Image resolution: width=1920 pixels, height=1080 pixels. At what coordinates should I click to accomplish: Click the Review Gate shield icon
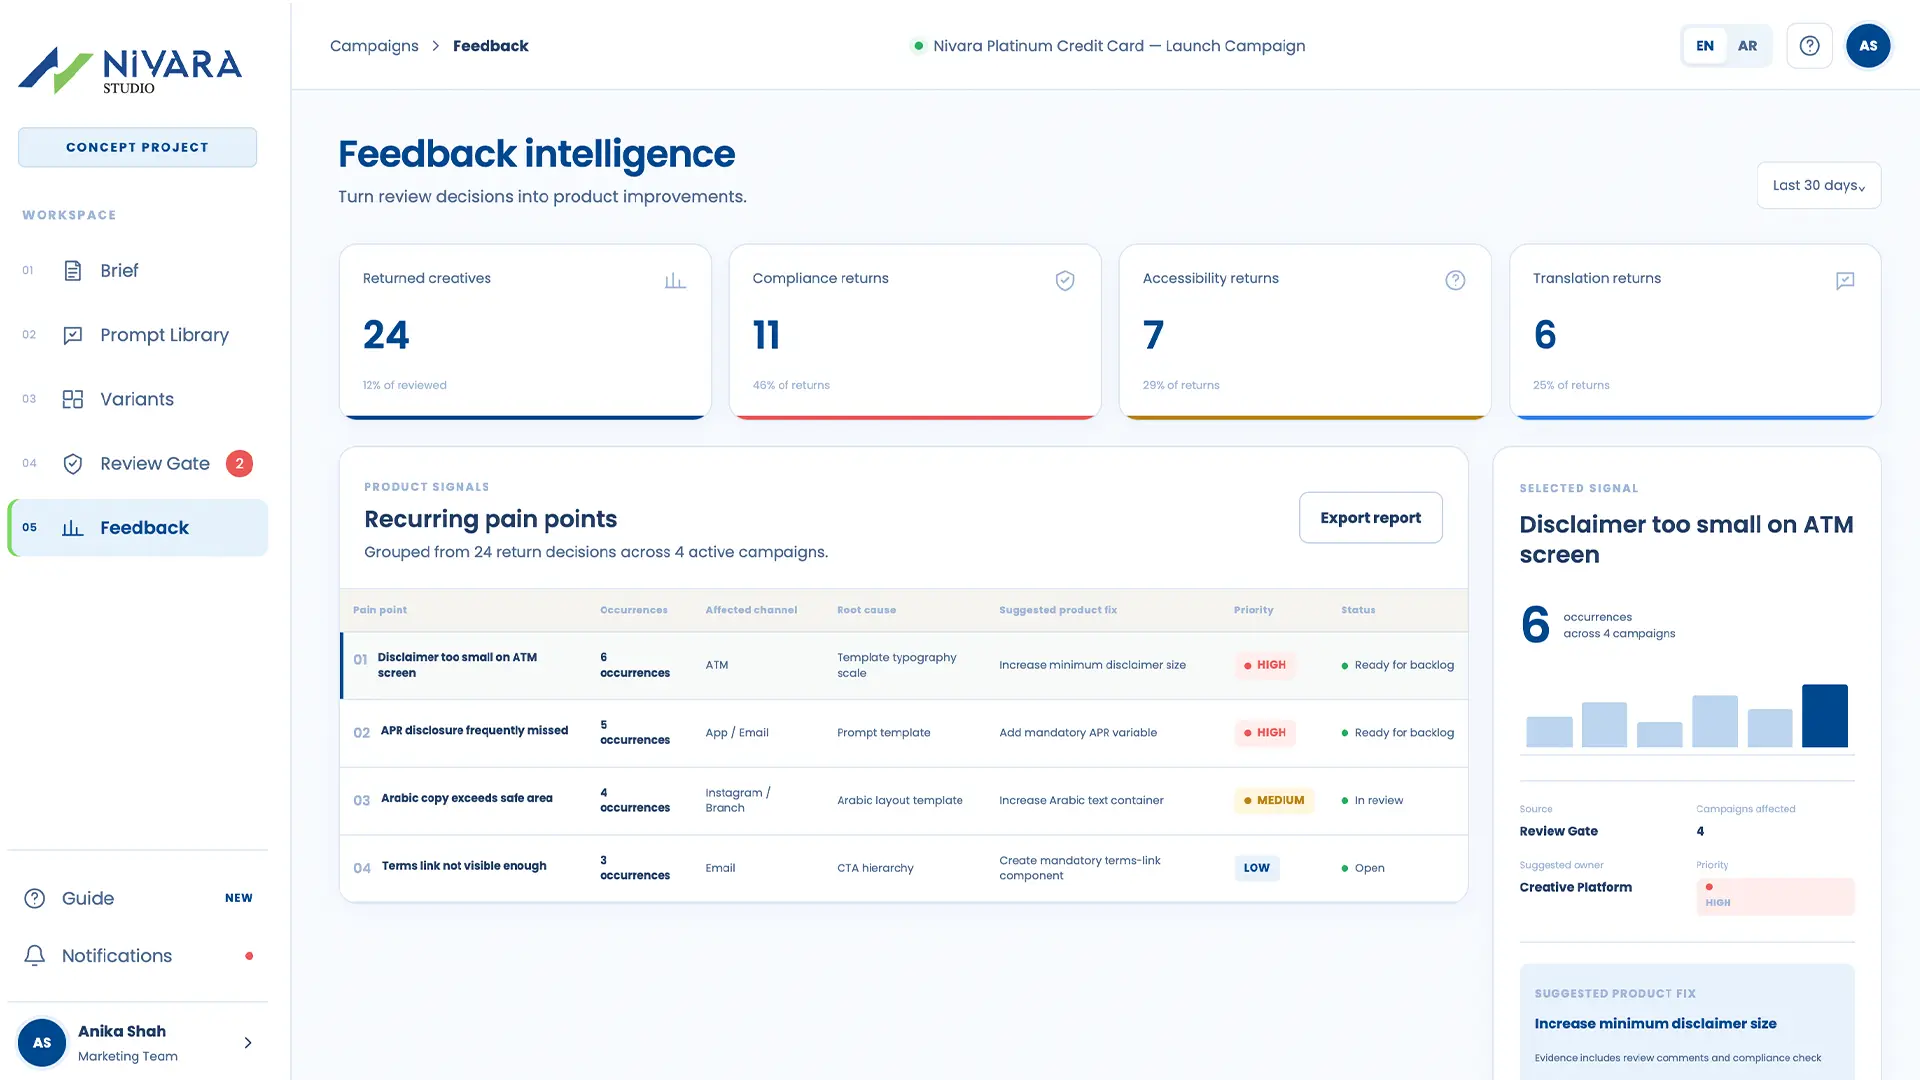coord(72,463)
